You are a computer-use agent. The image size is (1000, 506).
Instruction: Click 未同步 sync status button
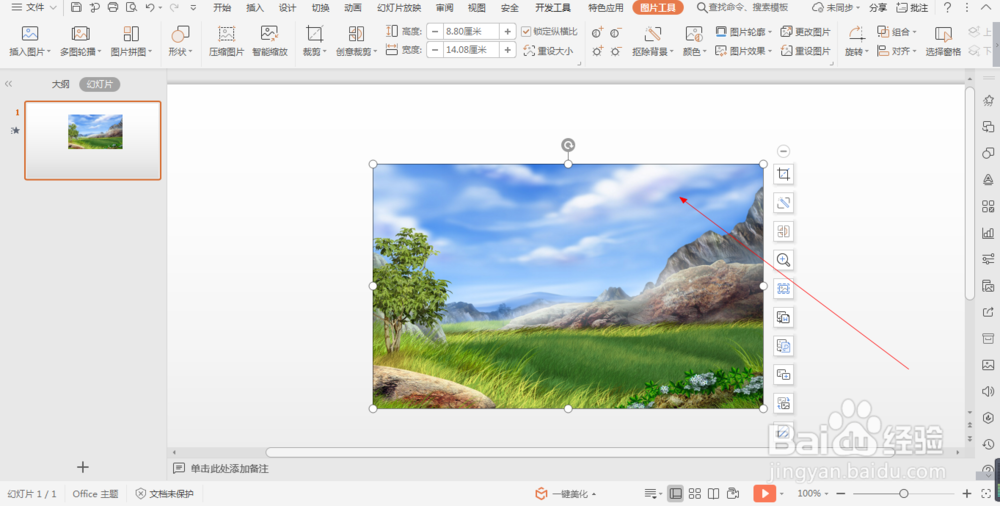pos(836,8)
